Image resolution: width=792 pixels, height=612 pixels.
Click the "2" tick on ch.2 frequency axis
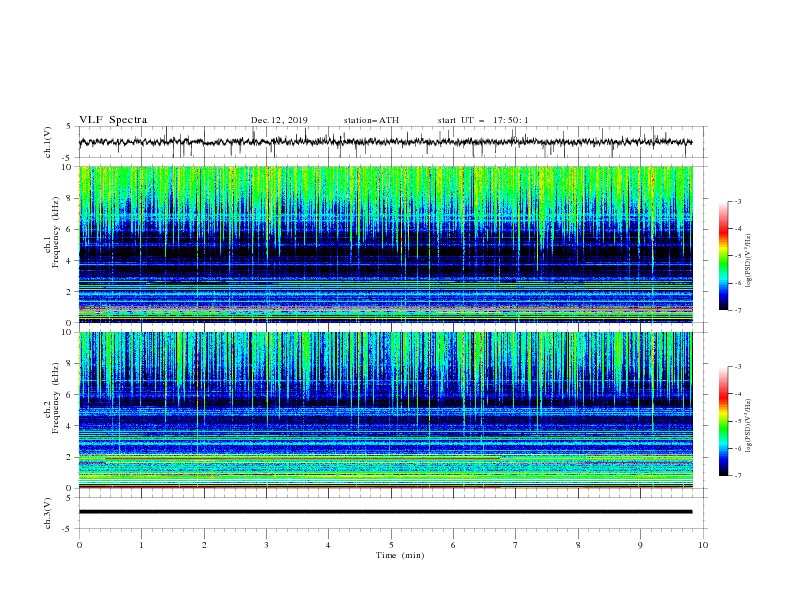[x=71, y=457]
